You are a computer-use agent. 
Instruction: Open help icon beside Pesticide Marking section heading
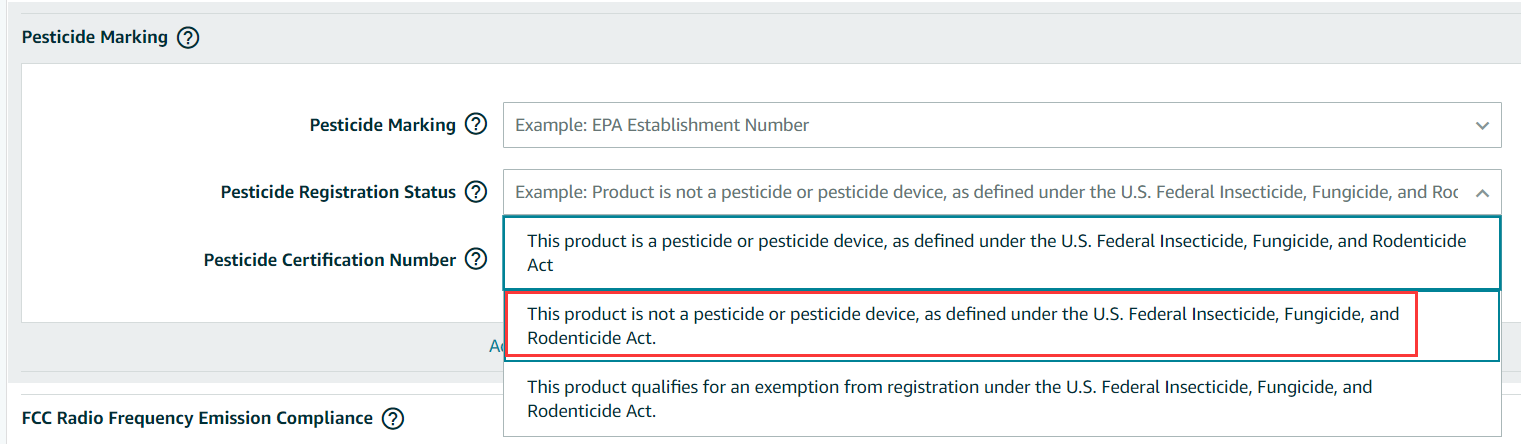click(188, 39)
